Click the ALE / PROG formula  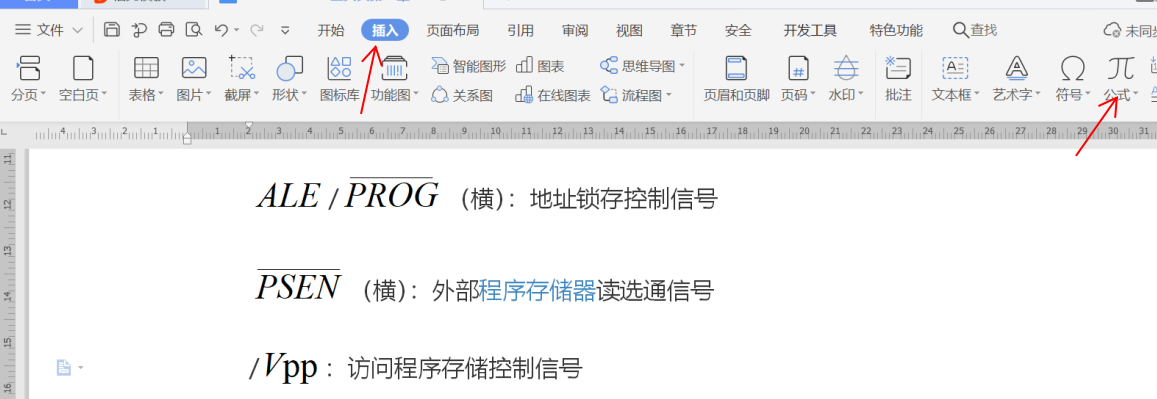click(x=348, y=194)
